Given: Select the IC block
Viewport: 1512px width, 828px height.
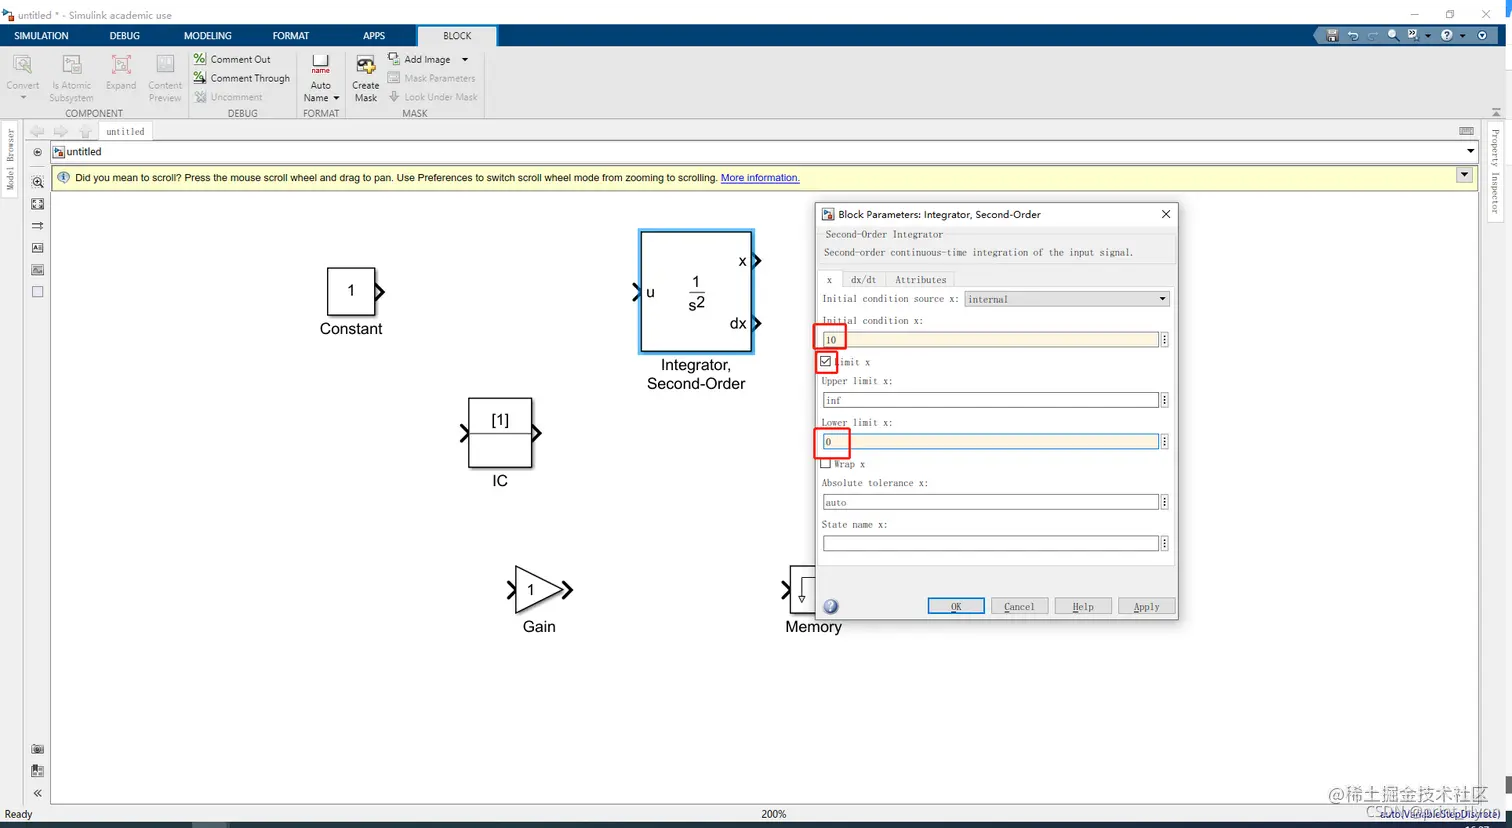Looking at the screenshot, I should pyautogui.click(x=500, y=433).
